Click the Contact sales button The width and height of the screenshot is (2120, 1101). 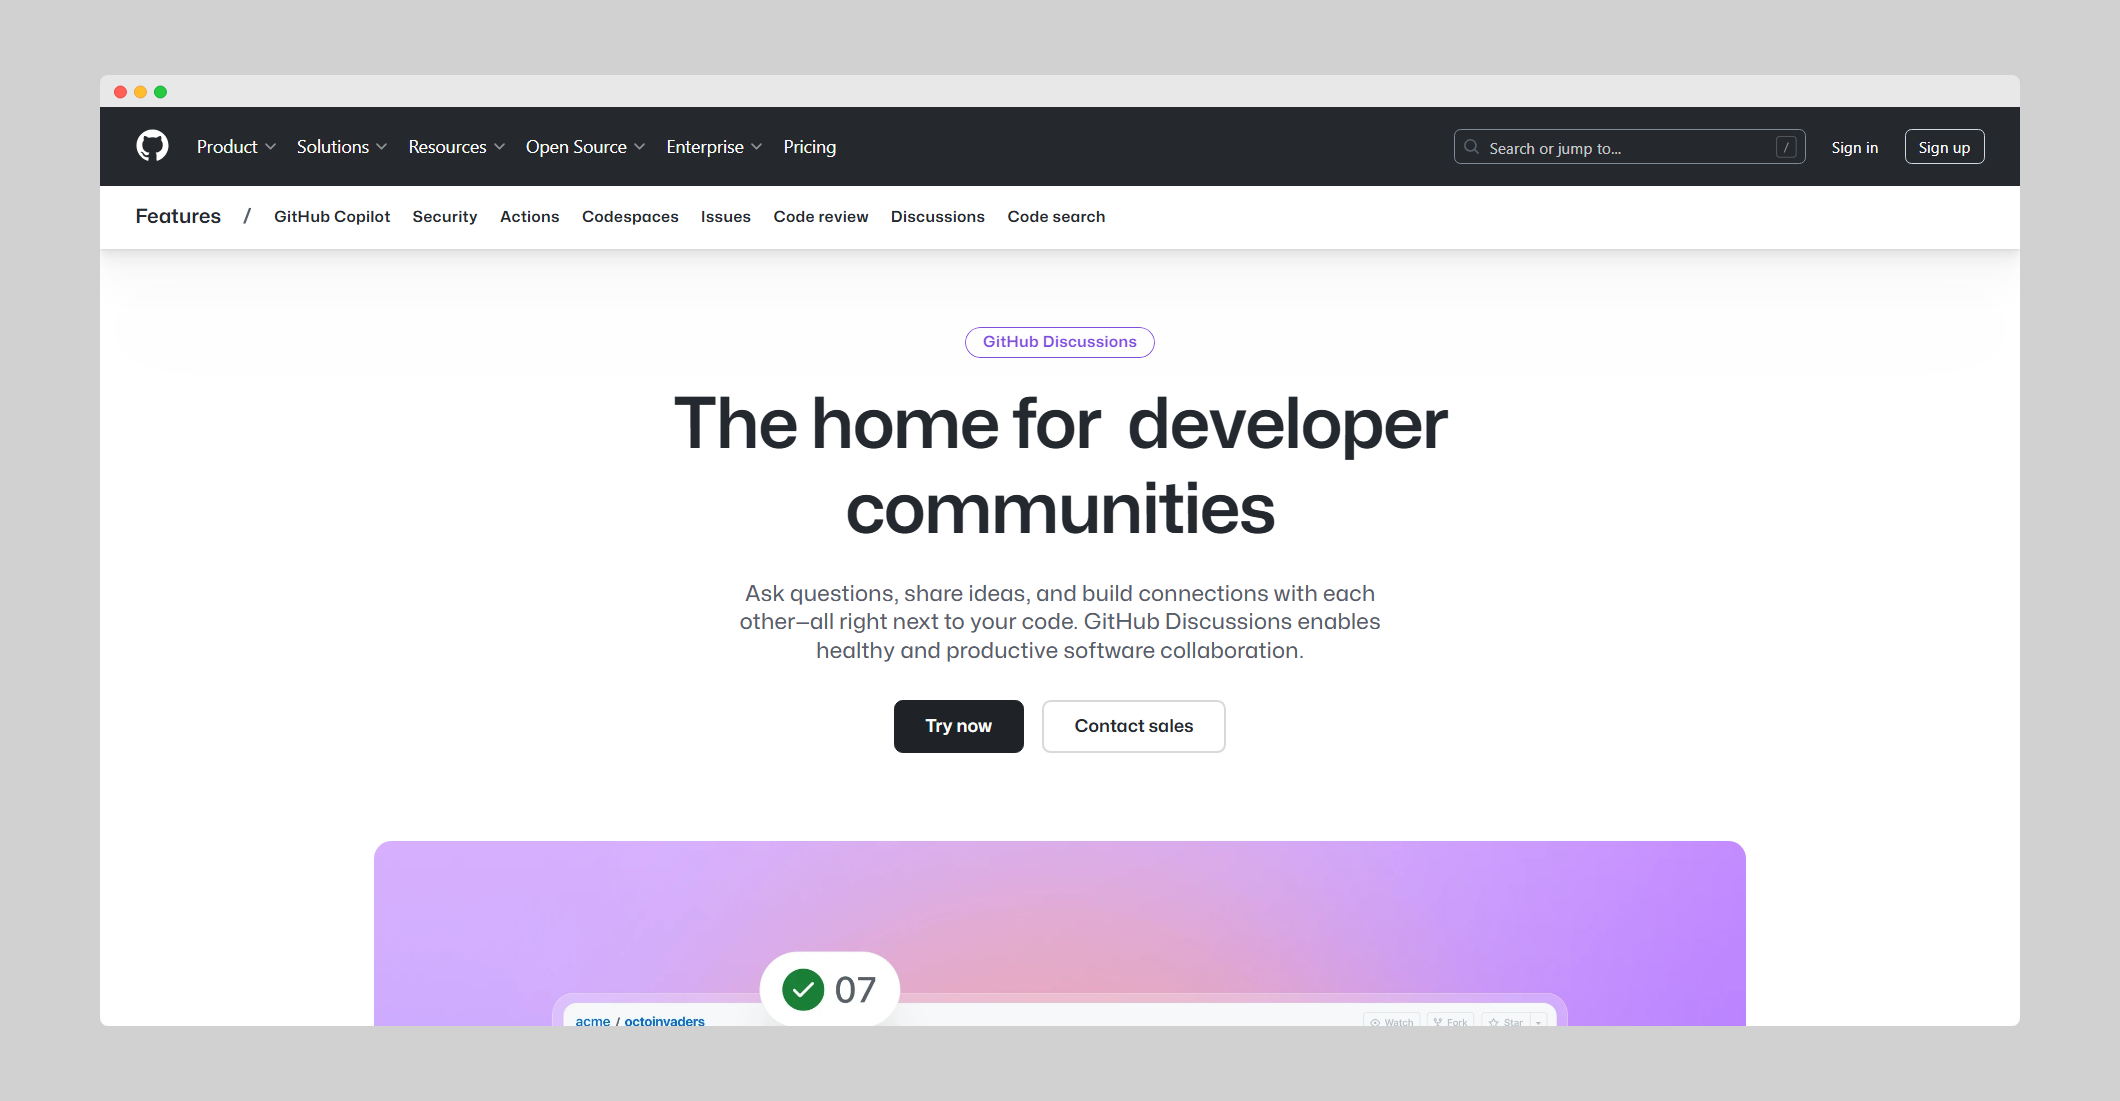[x=1133, y=726]
